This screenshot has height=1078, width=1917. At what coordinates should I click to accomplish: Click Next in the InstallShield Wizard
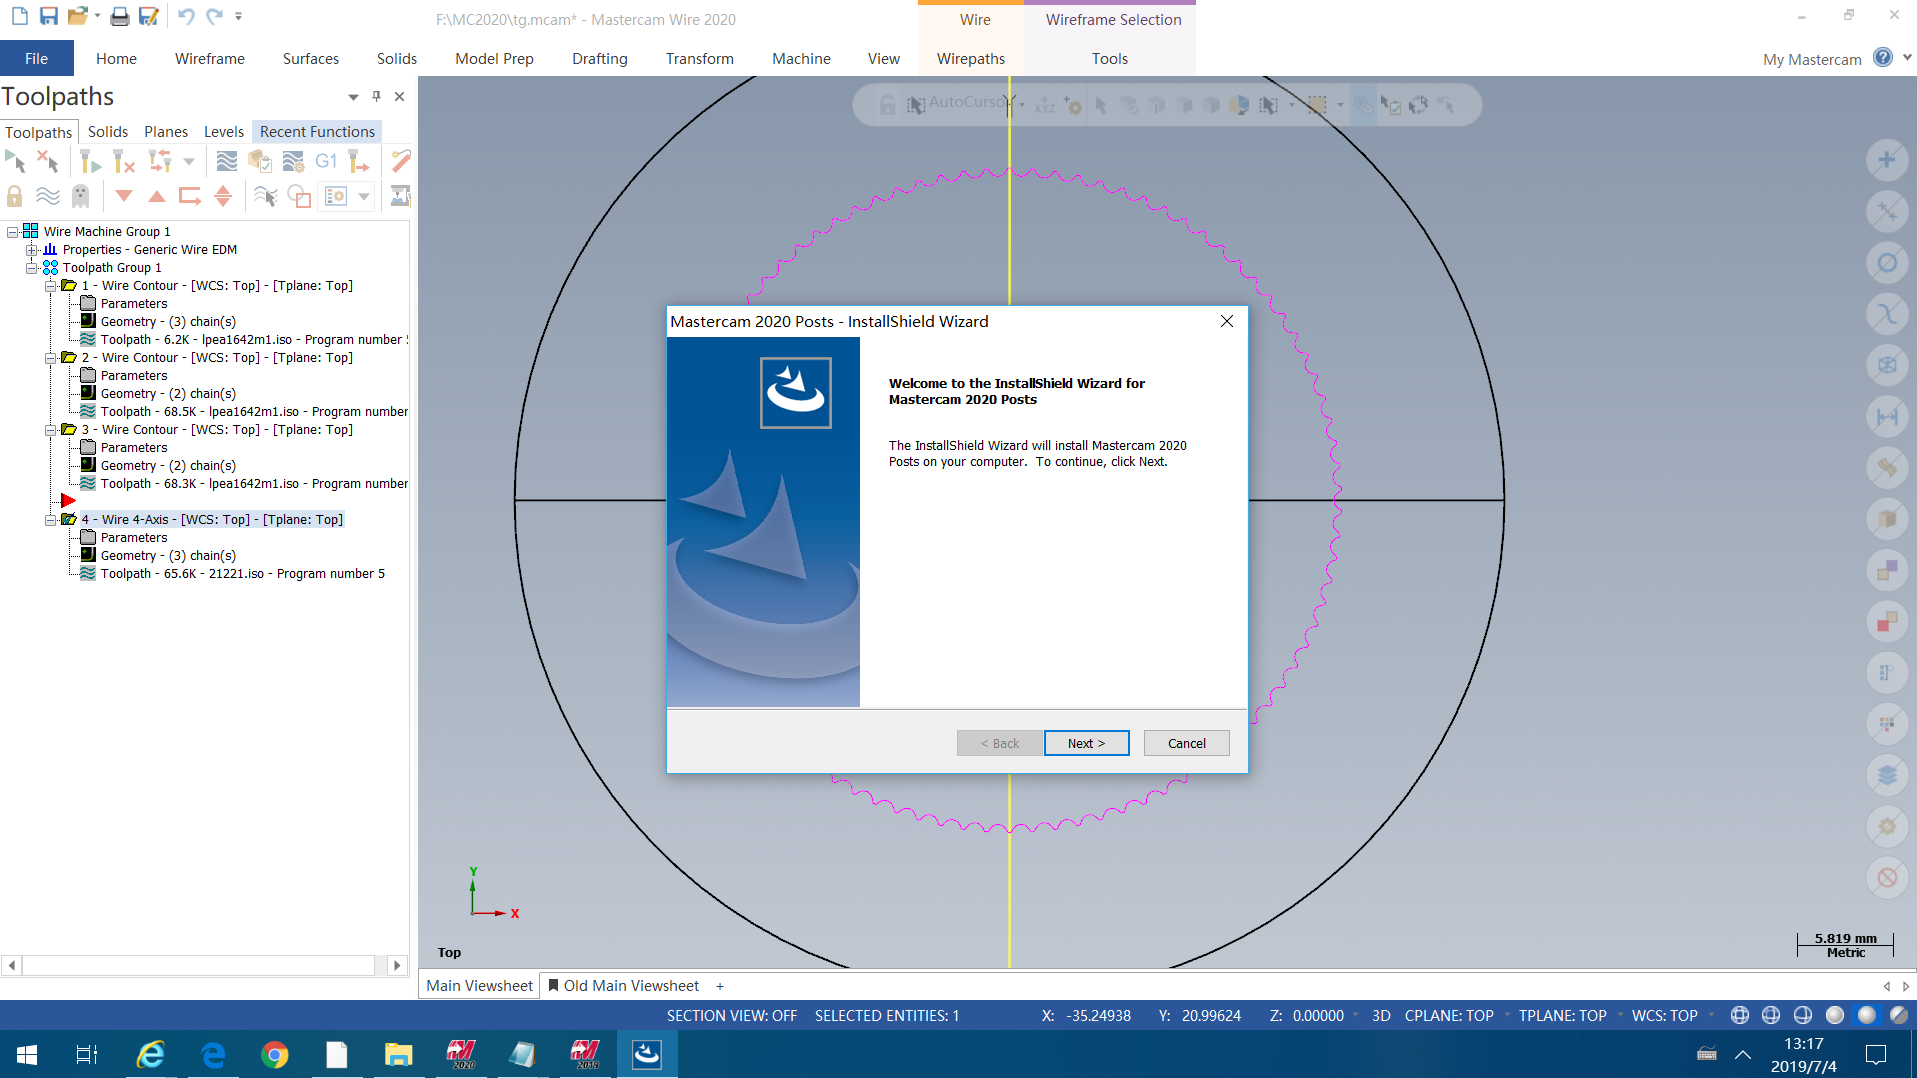pyautogui.click(x=1086, y=743)
